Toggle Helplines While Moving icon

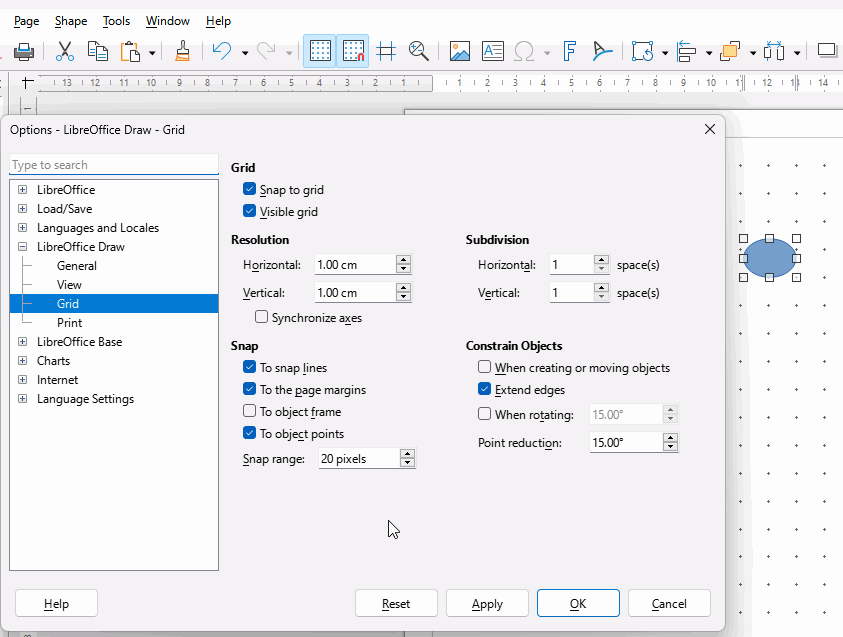click(386, 52)
